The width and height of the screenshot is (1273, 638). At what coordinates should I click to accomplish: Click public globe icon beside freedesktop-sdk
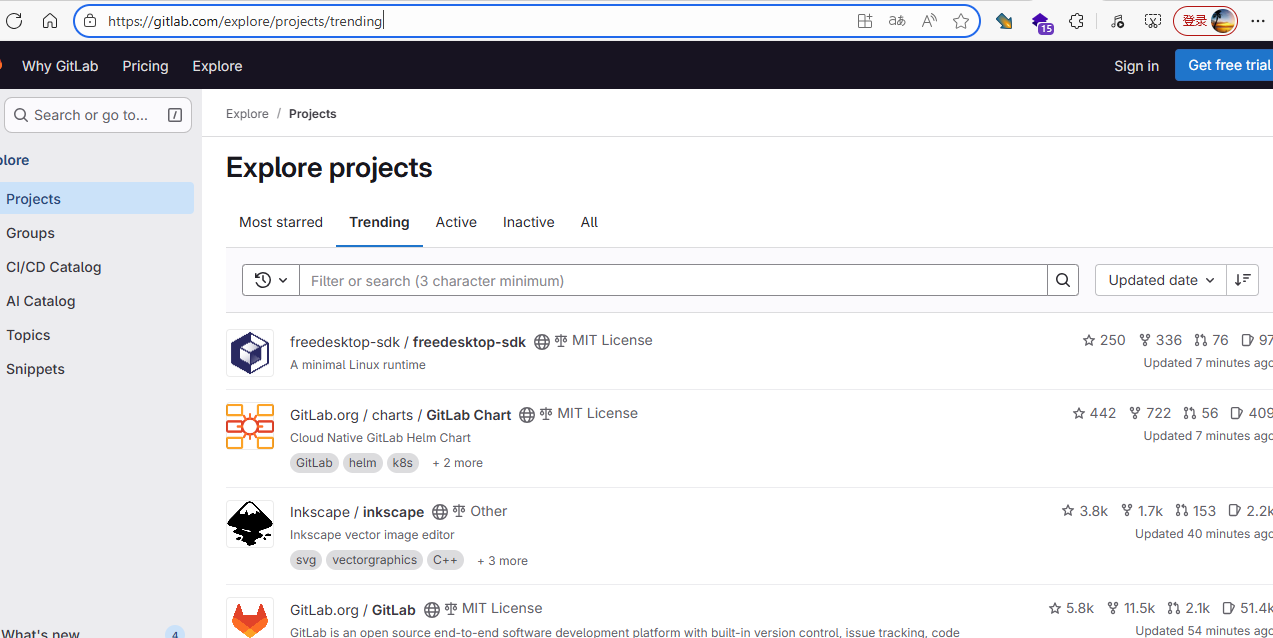pos(542,342)
